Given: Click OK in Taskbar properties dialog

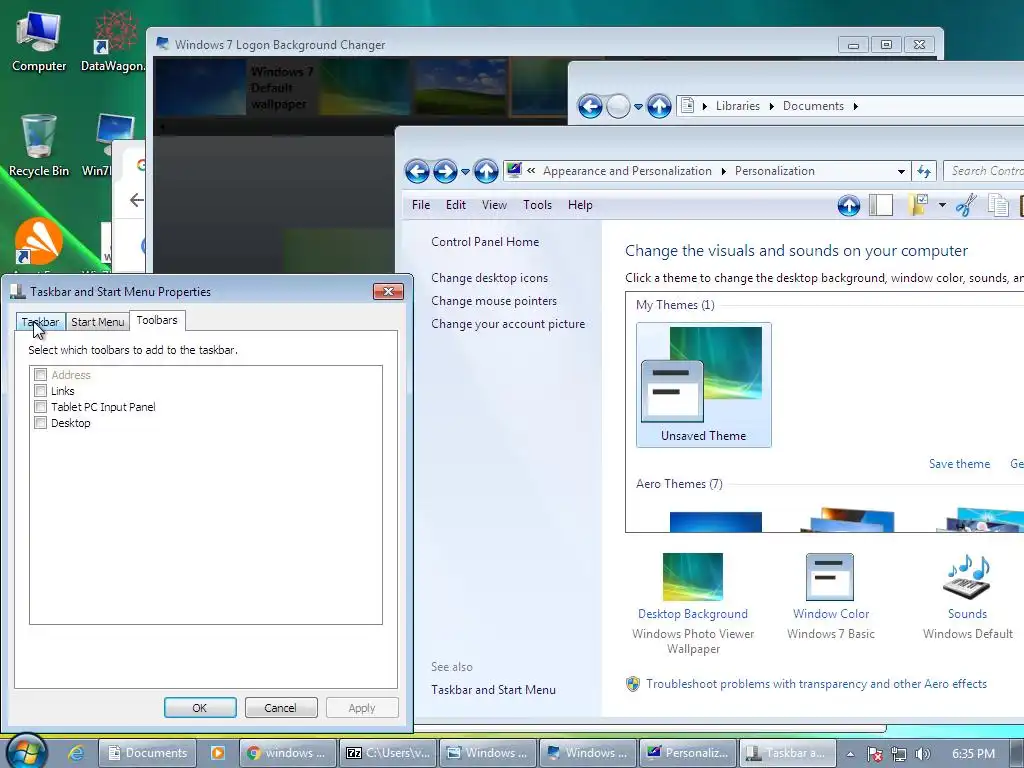Looking at the screenshot, I should pyautogui.click(x=200, y=708).
